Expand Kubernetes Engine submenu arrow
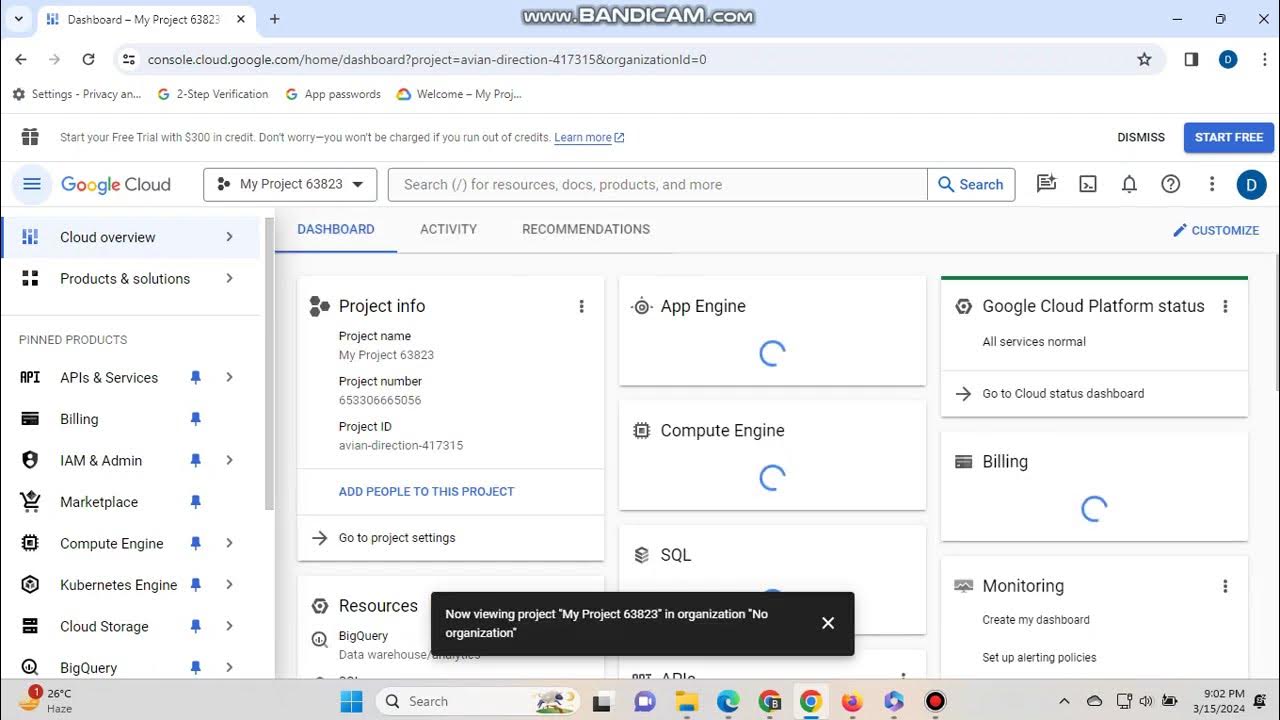Viewport: 1280px width, 720px height. tap(229, 585)
